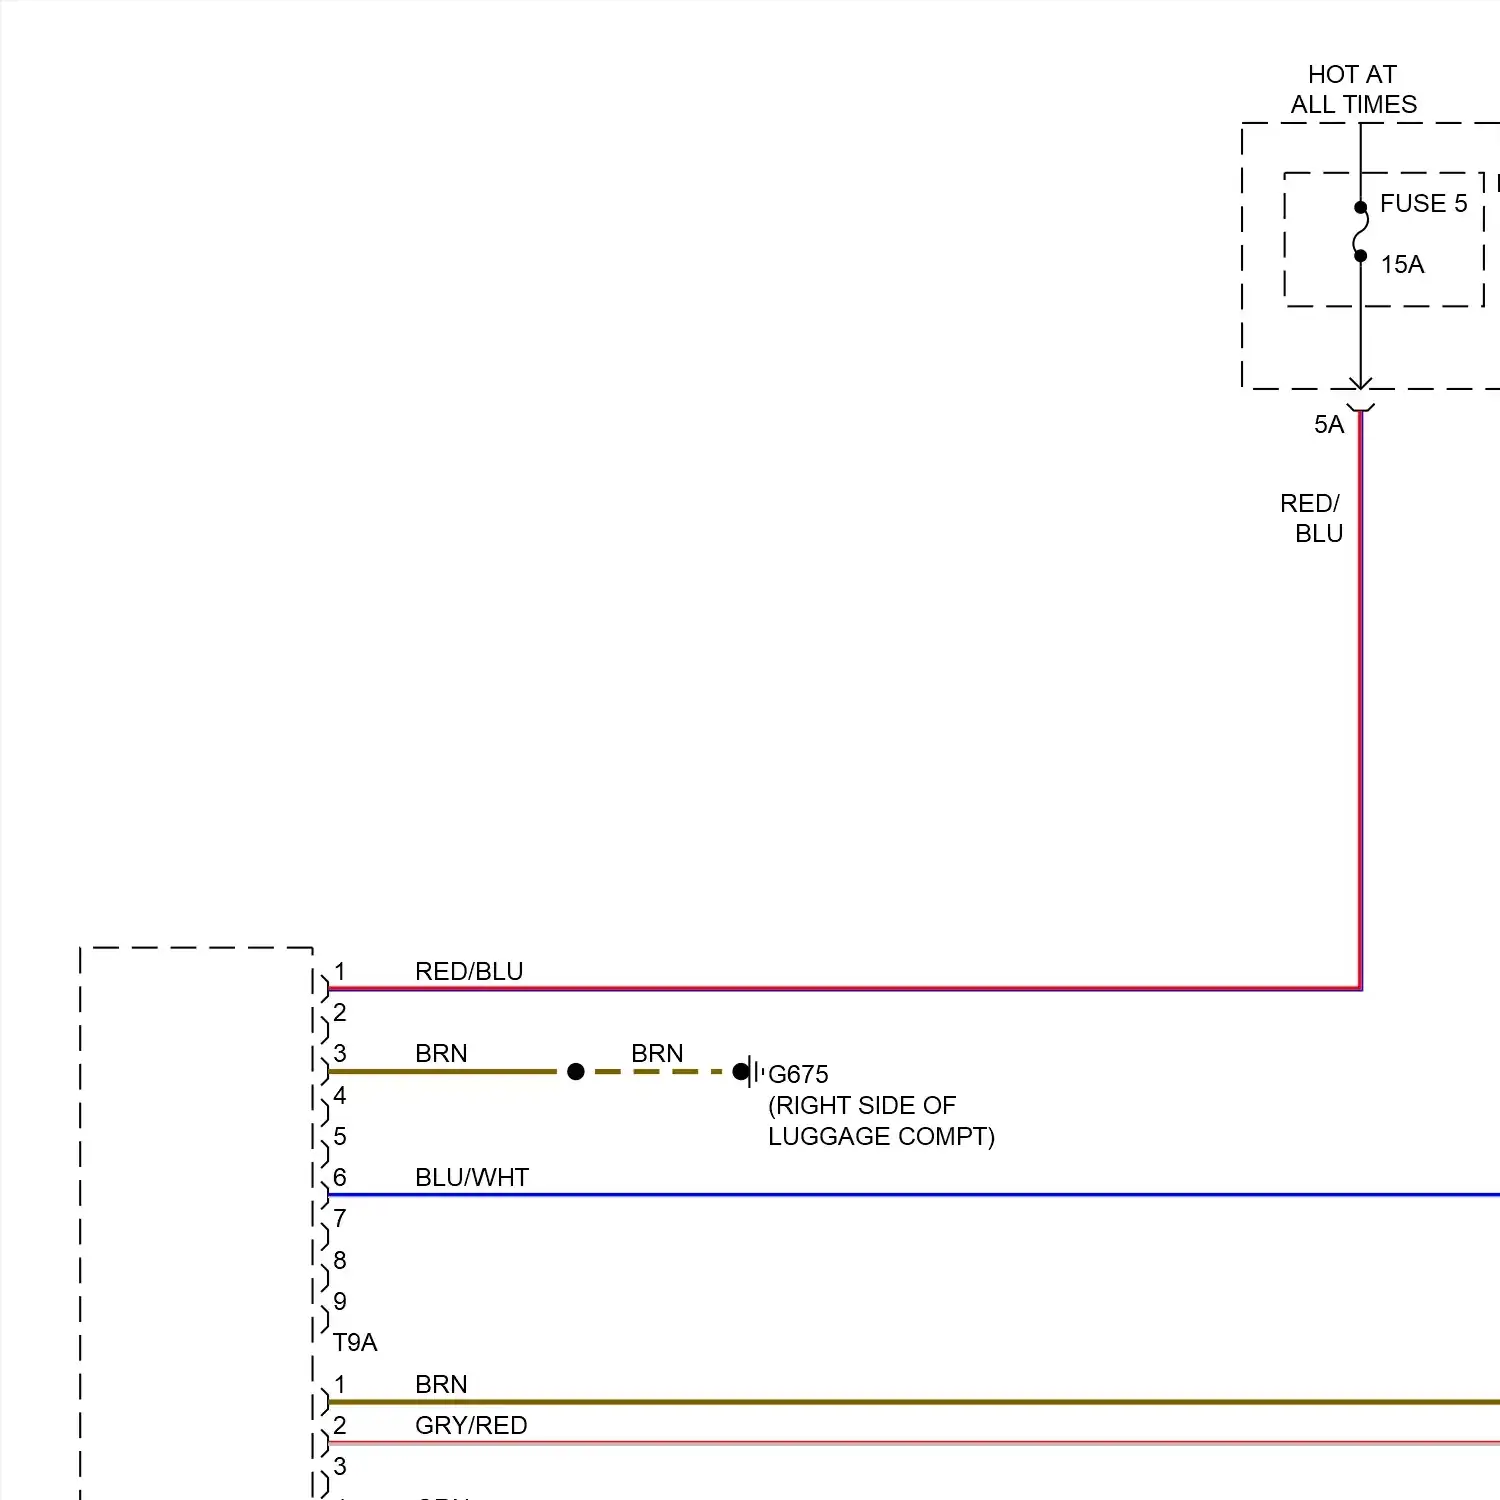1500x1500 pixels.
Task: Click pin number 5 on the T9A connector
Action: 340,1136
